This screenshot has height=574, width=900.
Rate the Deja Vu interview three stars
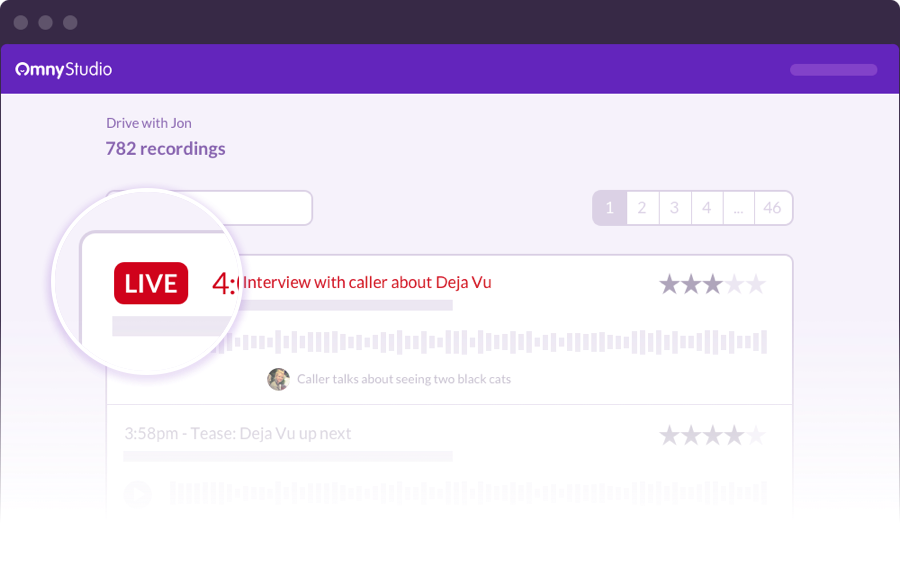[x=713, y=284]
